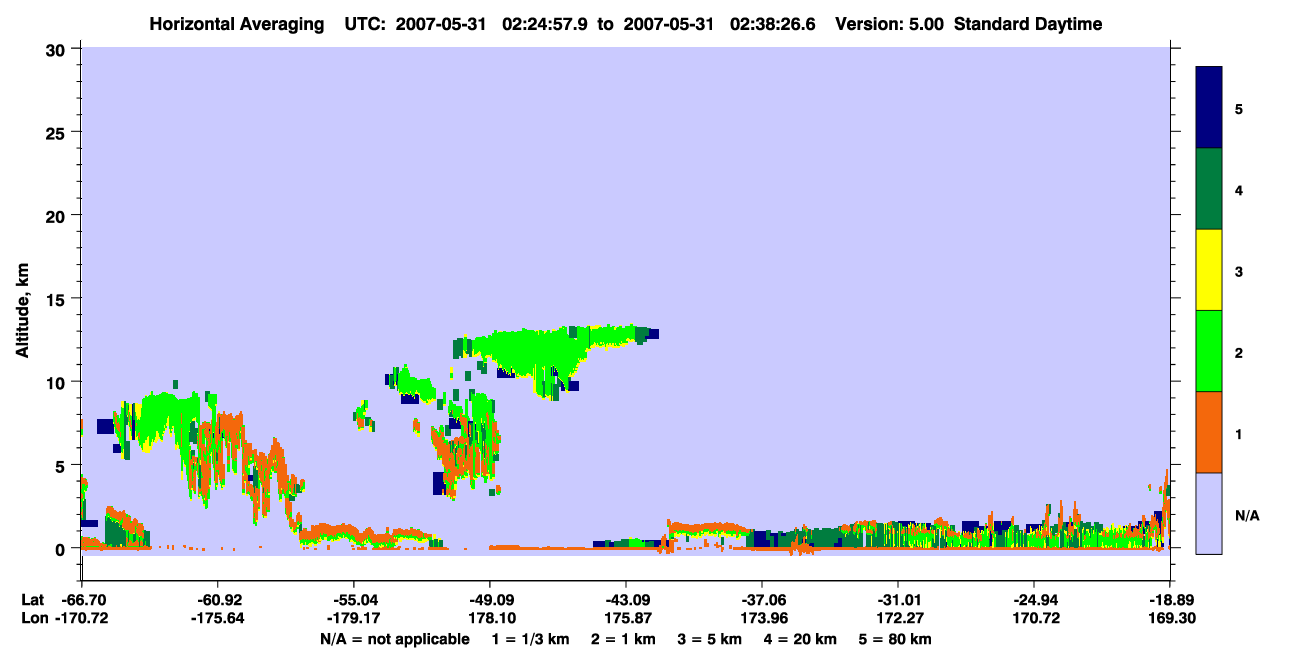1300x667 pixels.
Task: Click the altitude tick label 20
Action: pyautogui.click(x=58, y=215)
